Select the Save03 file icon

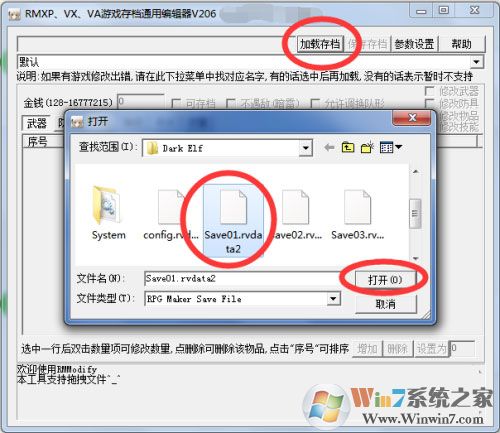[x=357, y=207]
